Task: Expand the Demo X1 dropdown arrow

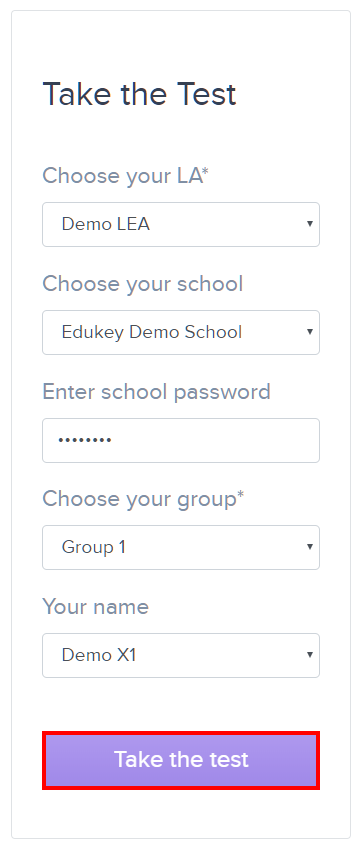Action: click(x=310, y=655)
